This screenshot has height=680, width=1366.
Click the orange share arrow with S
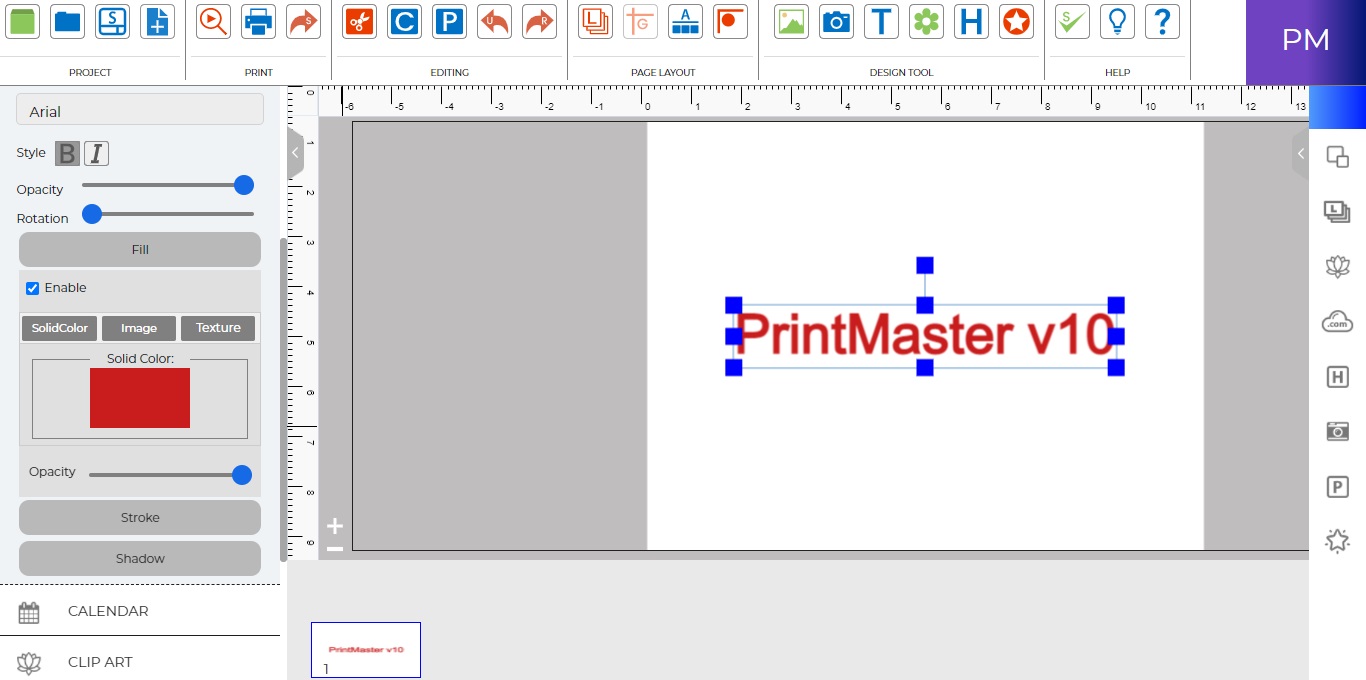click(x=303, y=21)
